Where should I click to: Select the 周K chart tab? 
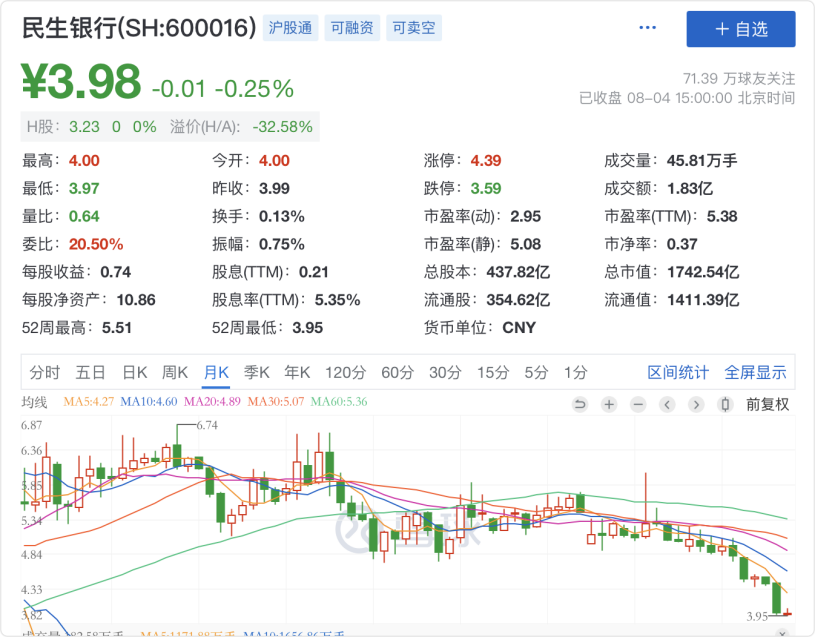click(x=175, y=372)
